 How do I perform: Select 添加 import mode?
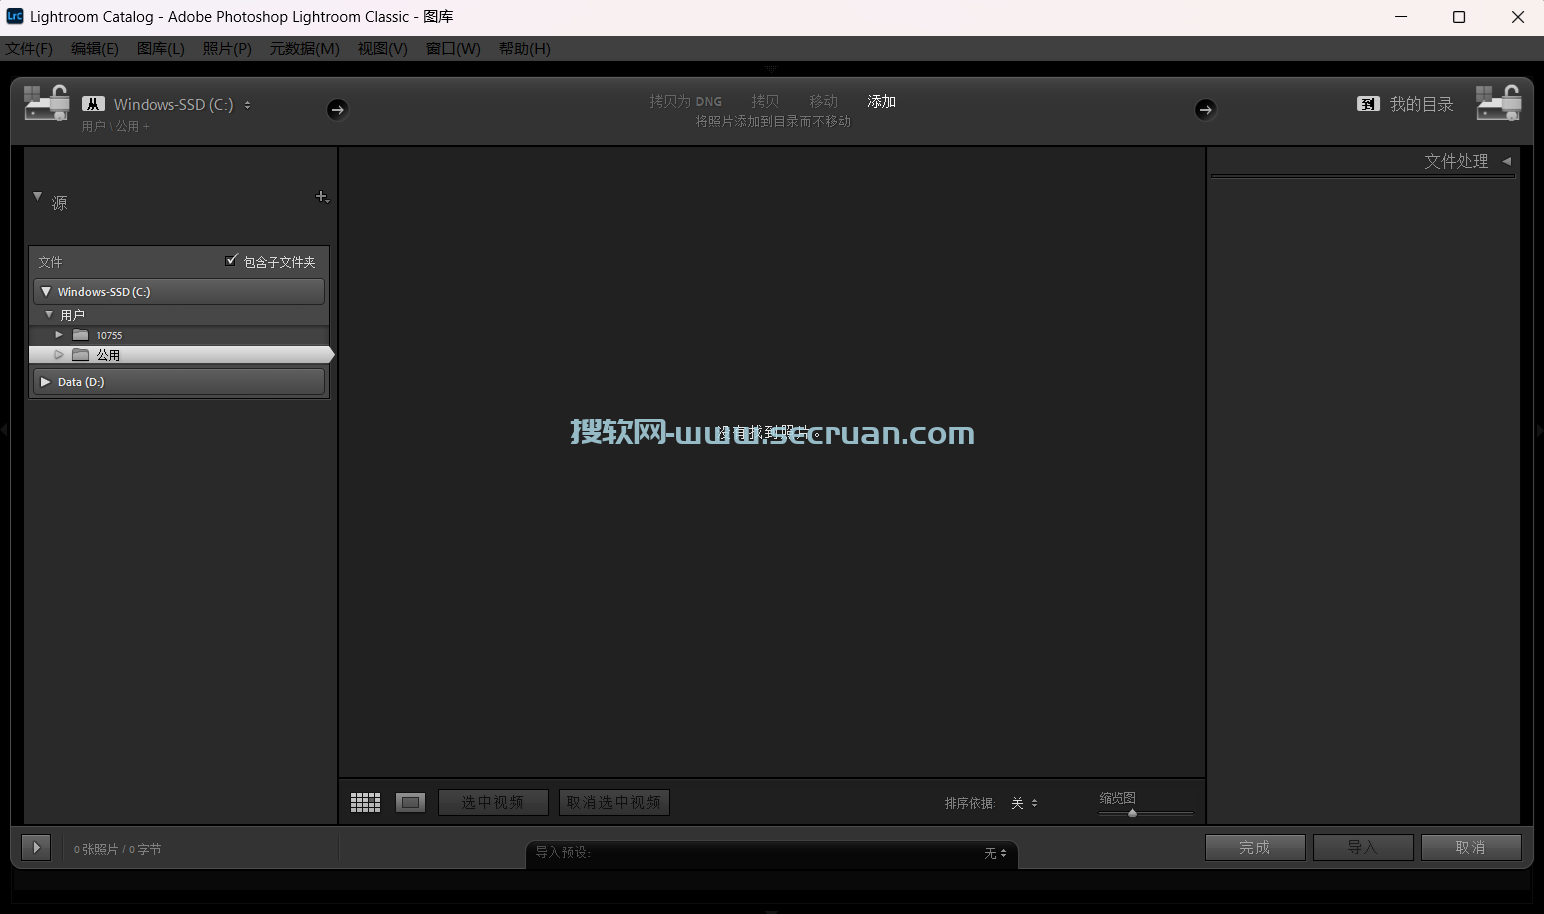[x=881, y=101]
